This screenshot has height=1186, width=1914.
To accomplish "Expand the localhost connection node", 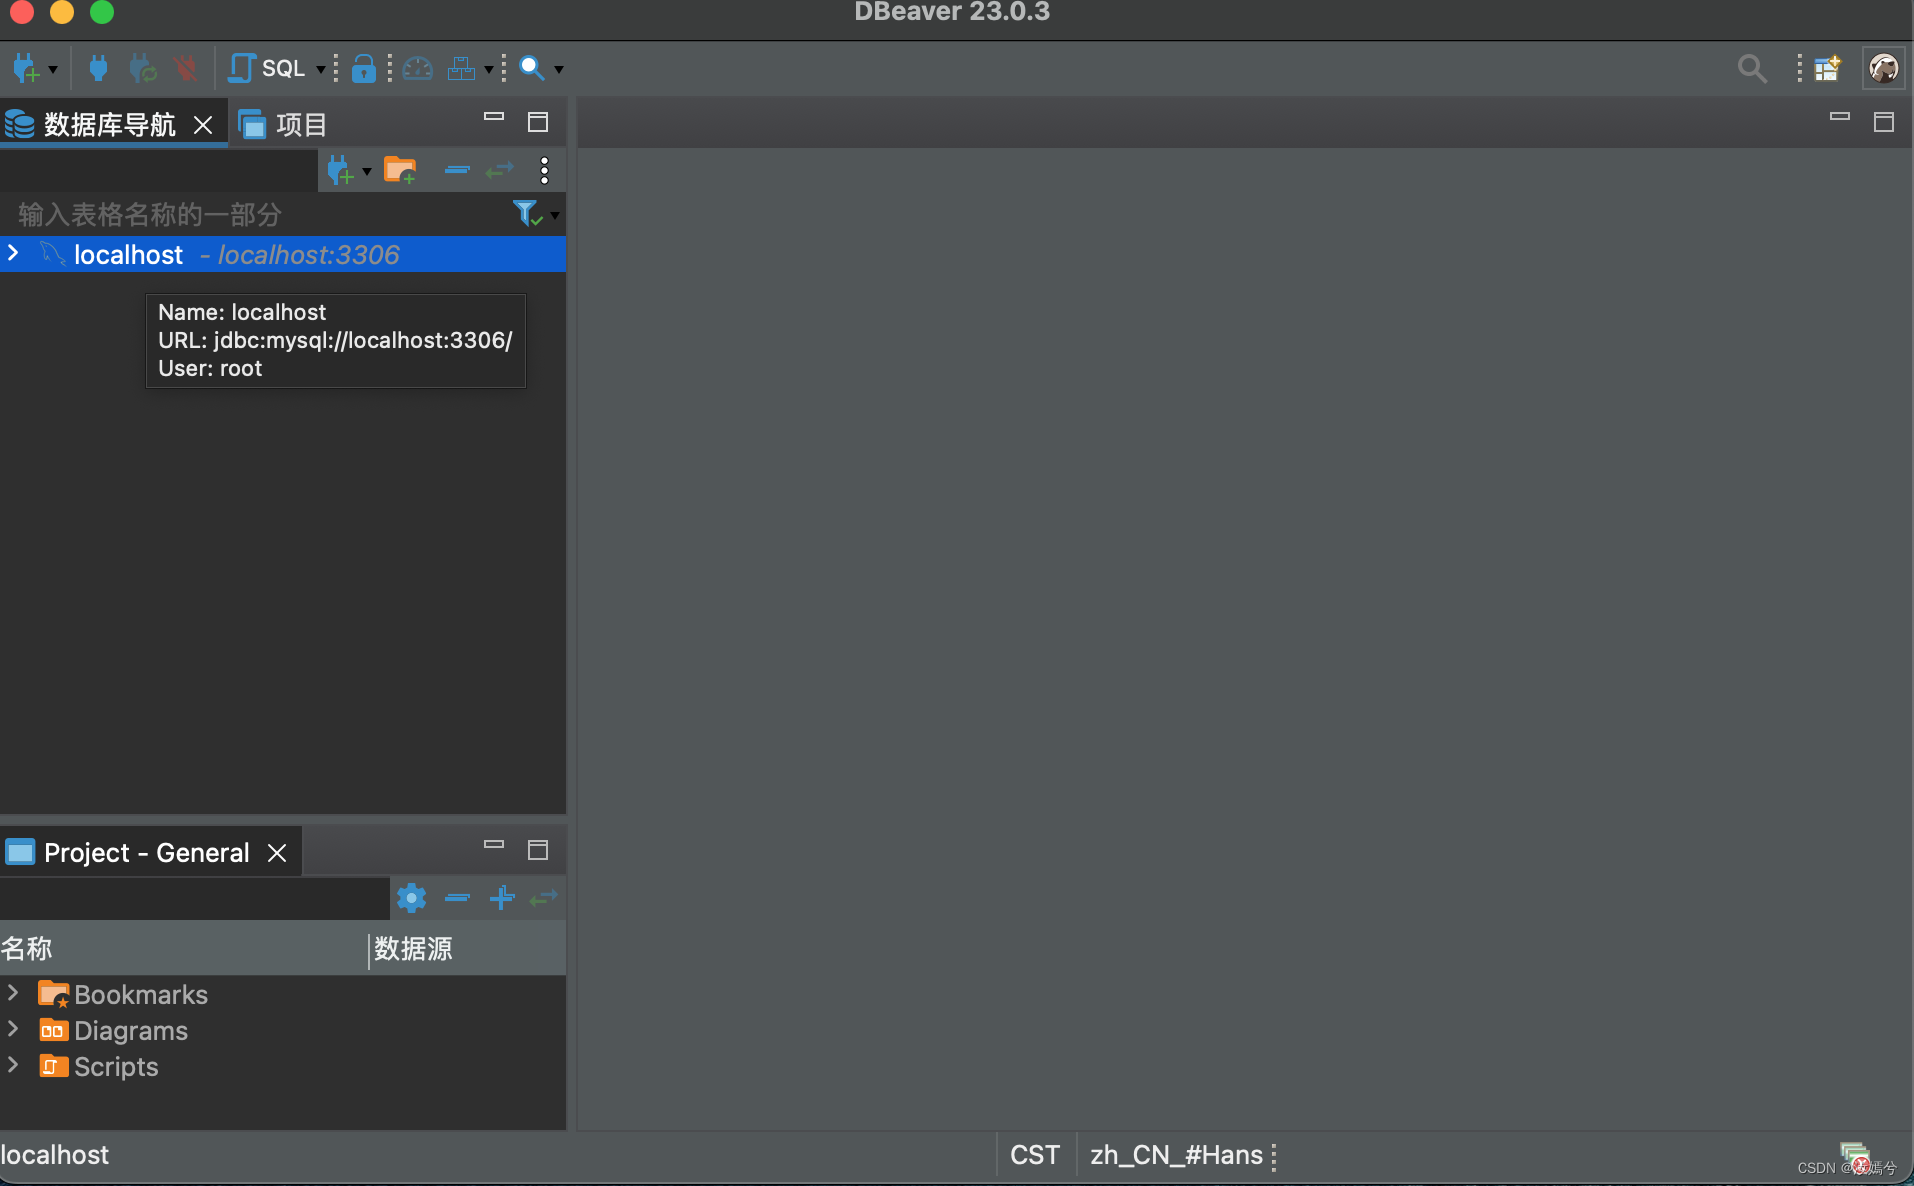I will click(x=13, y=253).
